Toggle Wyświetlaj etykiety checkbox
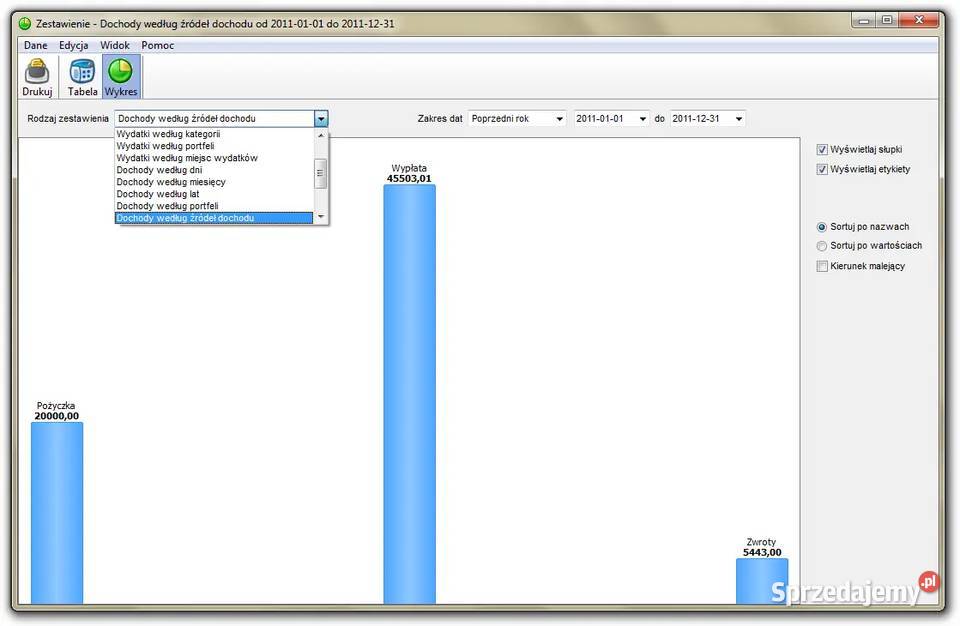The height and width of the screenshot is (626, 960). [822, 170]
